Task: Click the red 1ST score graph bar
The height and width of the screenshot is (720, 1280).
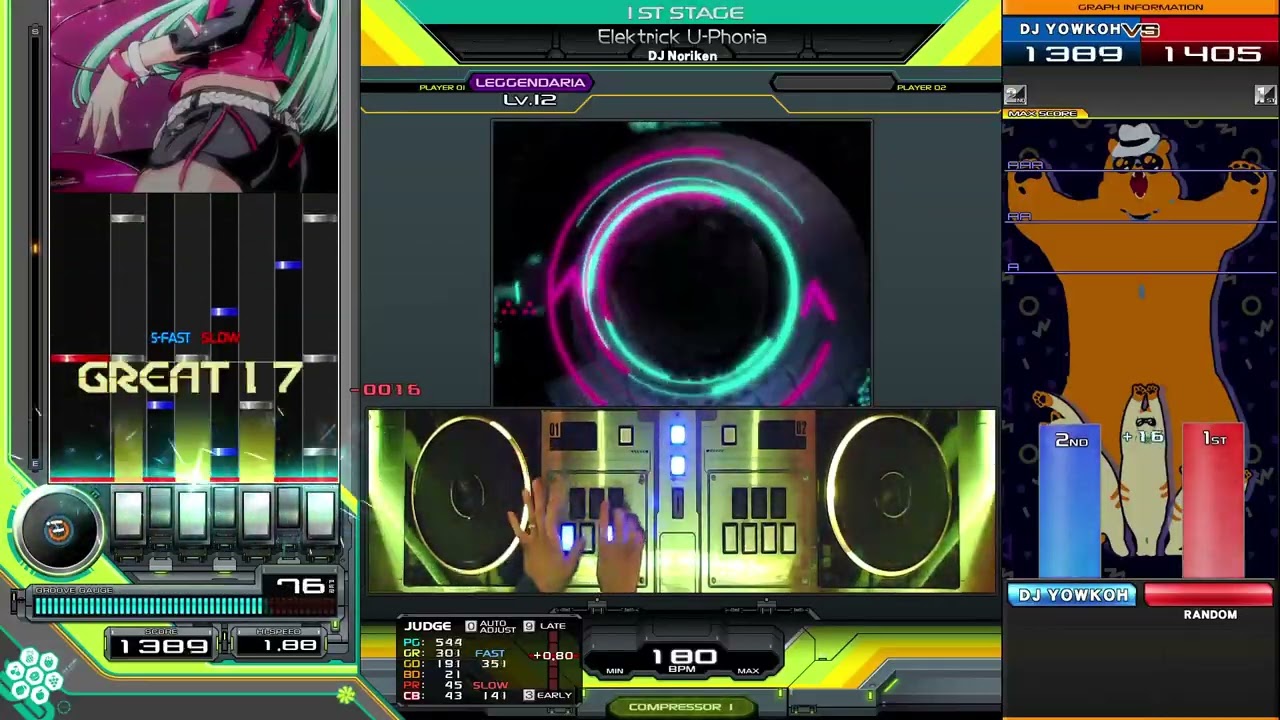Action: [x=1214, y=500]
